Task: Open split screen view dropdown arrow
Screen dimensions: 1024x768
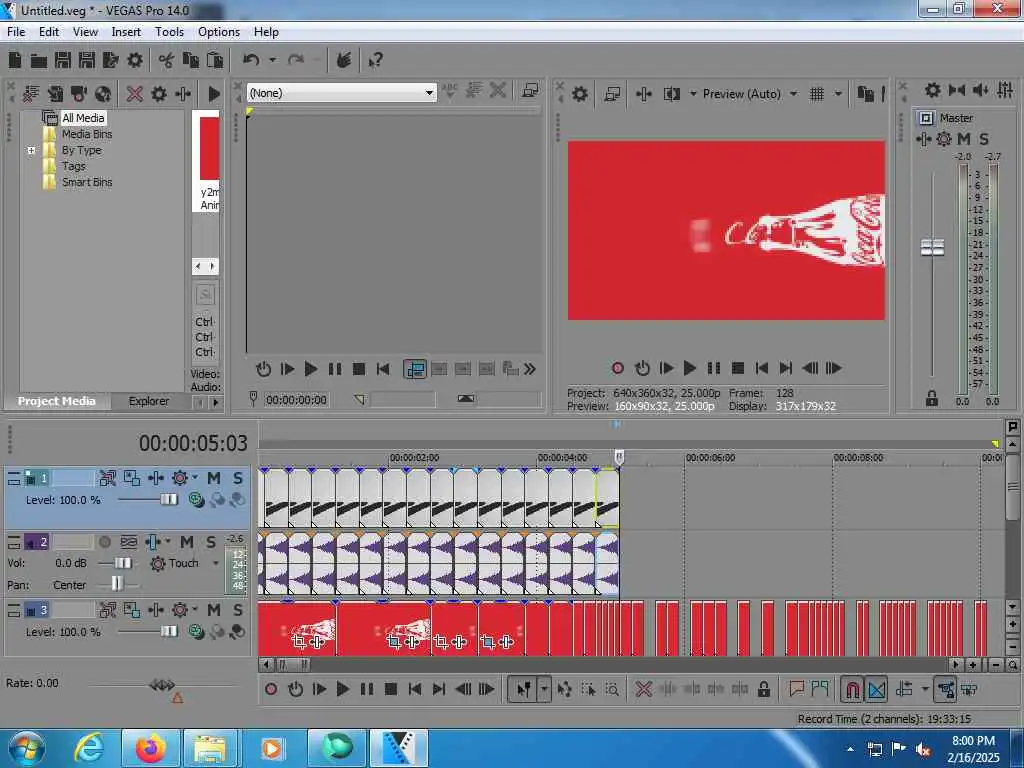Action: [693, 94]
